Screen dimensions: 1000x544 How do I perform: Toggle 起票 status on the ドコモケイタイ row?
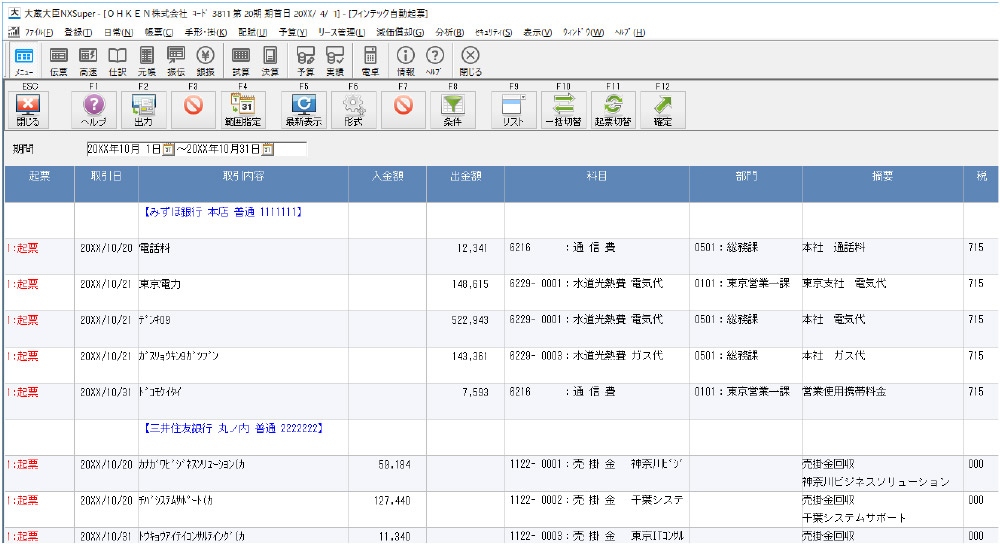pos(23,392)
